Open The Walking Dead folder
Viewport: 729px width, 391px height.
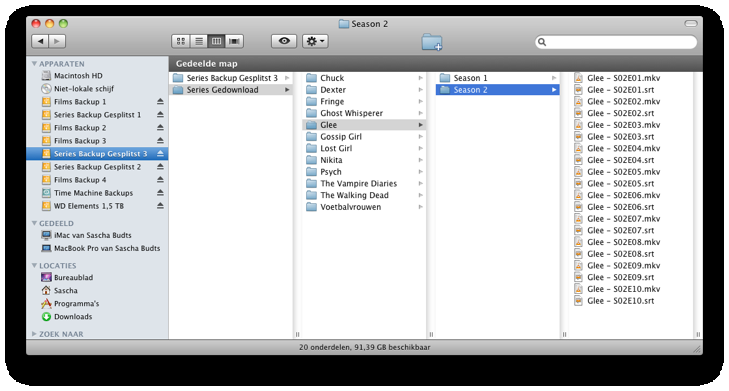click(364, 195)
